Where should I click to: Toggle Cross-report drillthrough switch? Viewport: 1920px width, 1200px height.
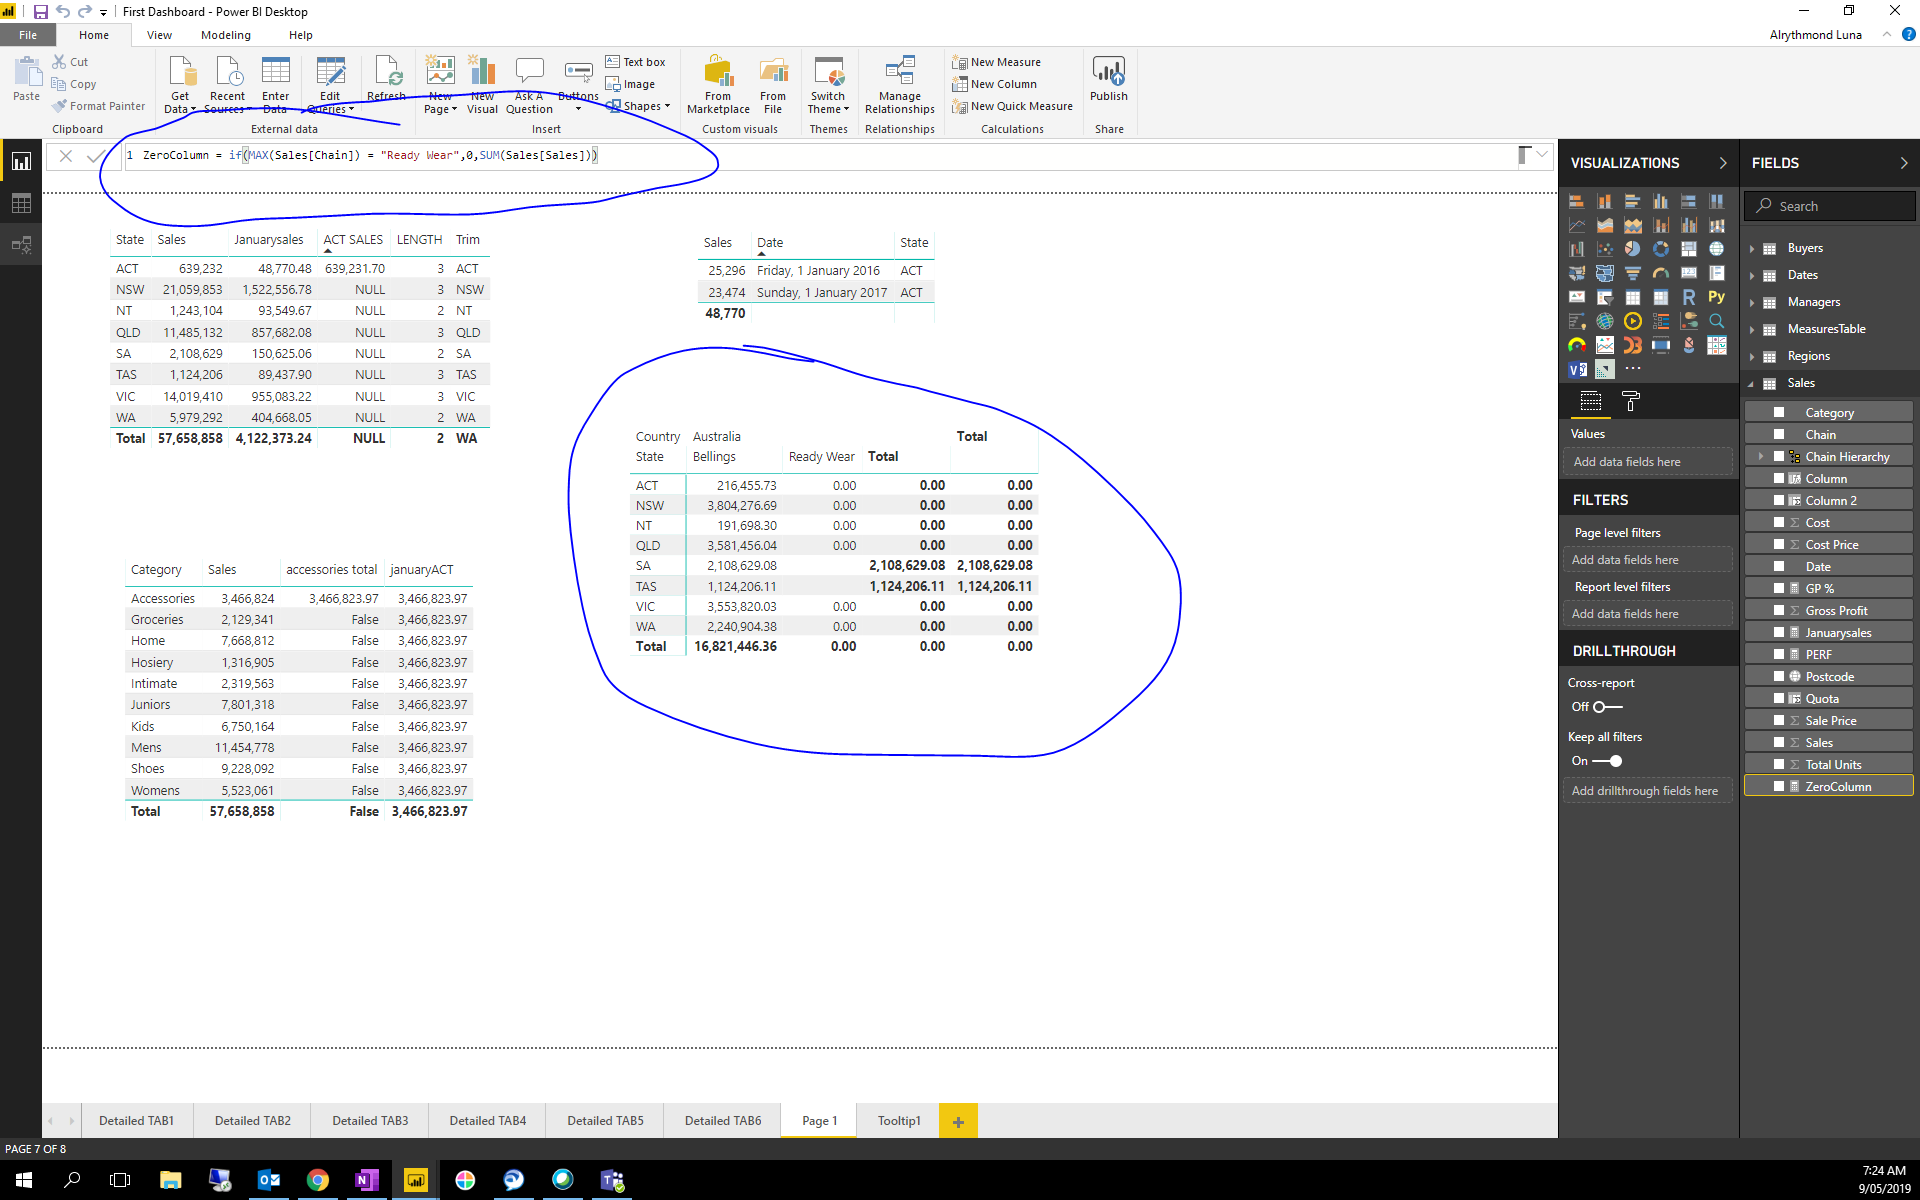[1608, 707]
